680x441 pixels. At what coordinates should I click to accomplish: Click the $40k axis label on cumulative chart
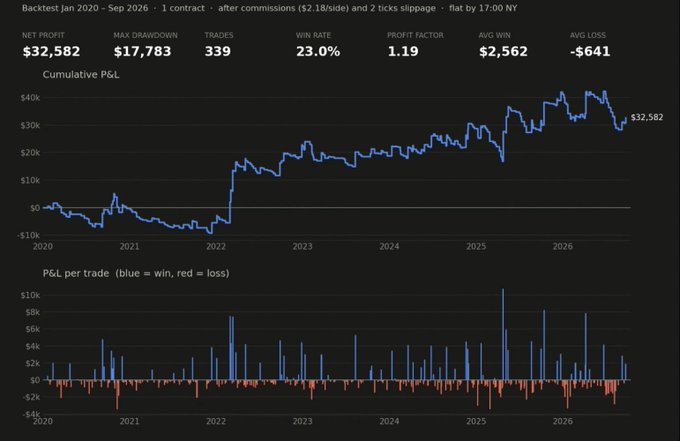tap(30, 98)
